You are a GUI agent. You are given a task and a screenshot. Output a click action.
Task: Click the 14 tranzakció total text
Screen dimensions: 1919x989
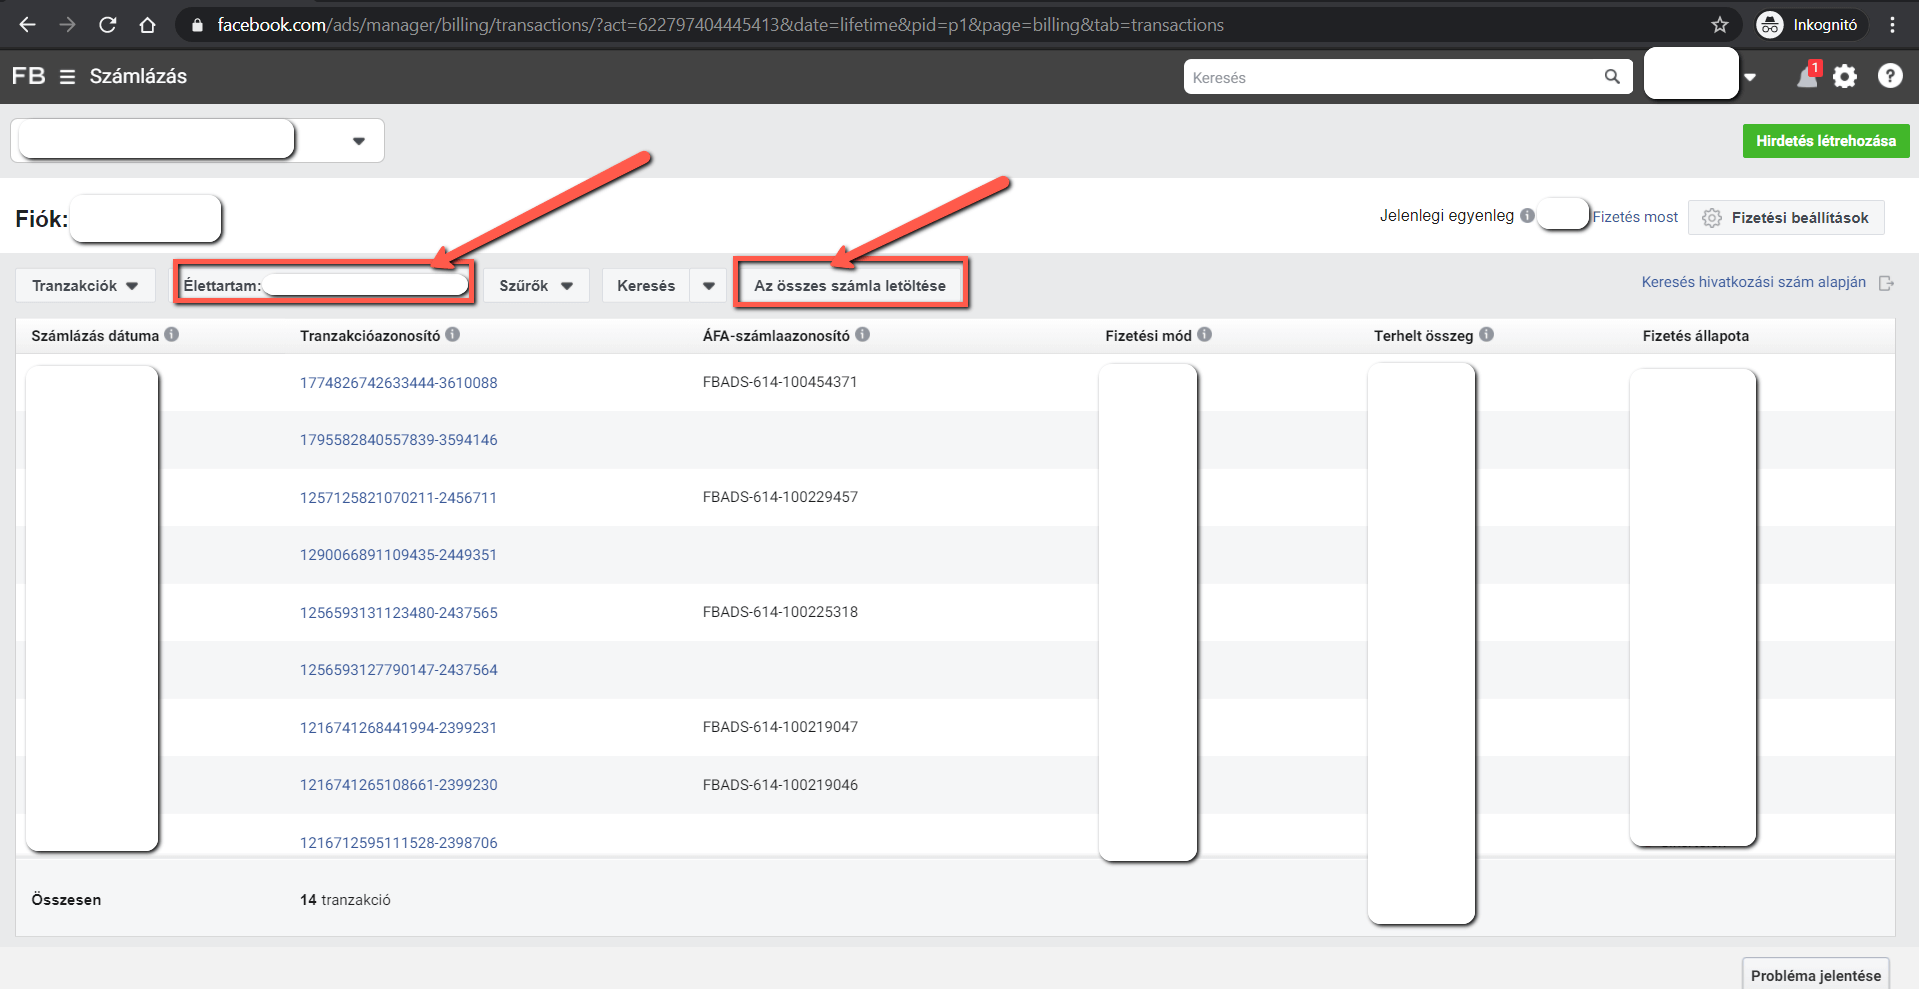(x=345, y=900)
